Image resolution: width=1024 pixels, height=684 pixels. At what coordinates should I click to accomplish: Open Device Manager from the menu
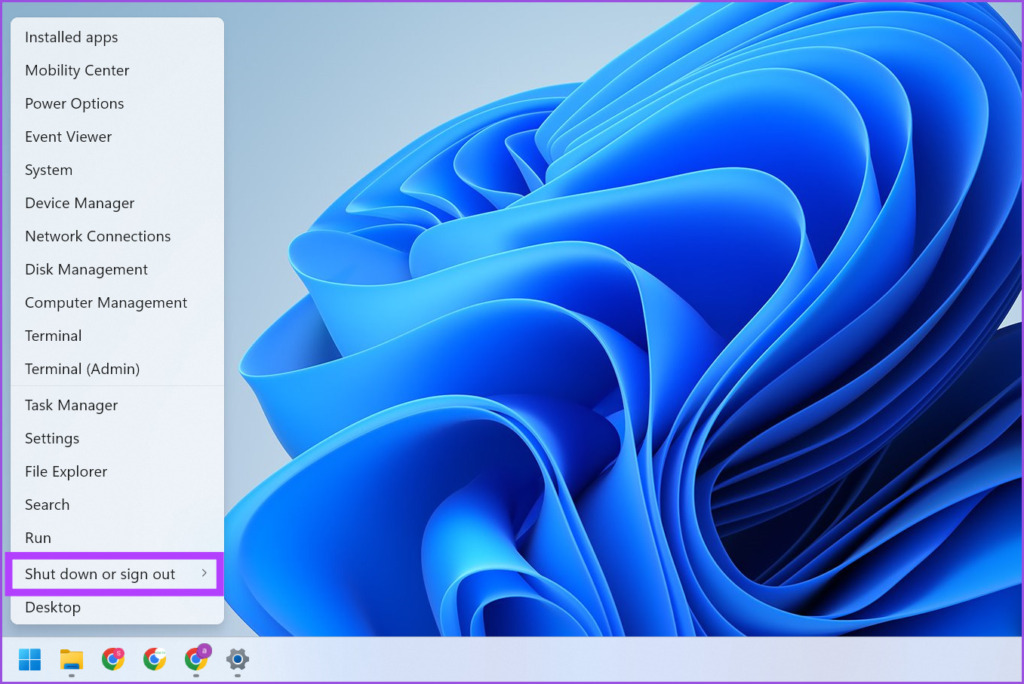coord(118,203)
